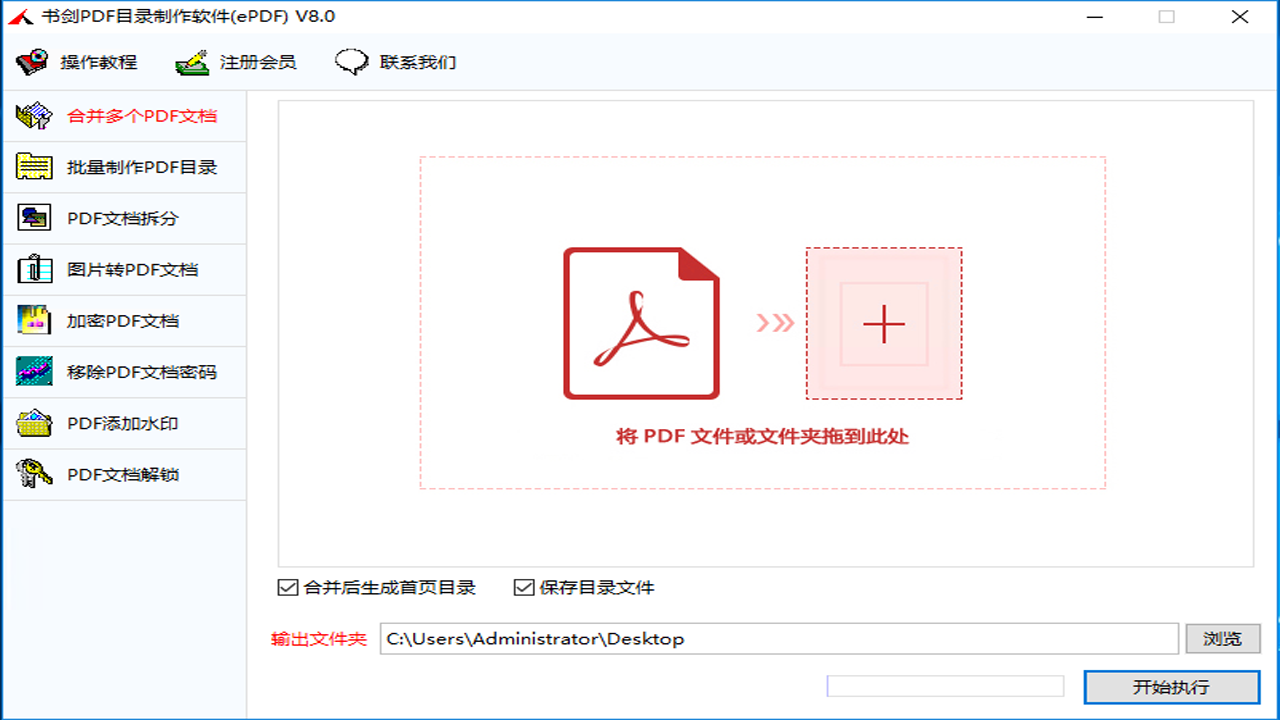Uncheck 合并后生成首页目录 option

285,588
